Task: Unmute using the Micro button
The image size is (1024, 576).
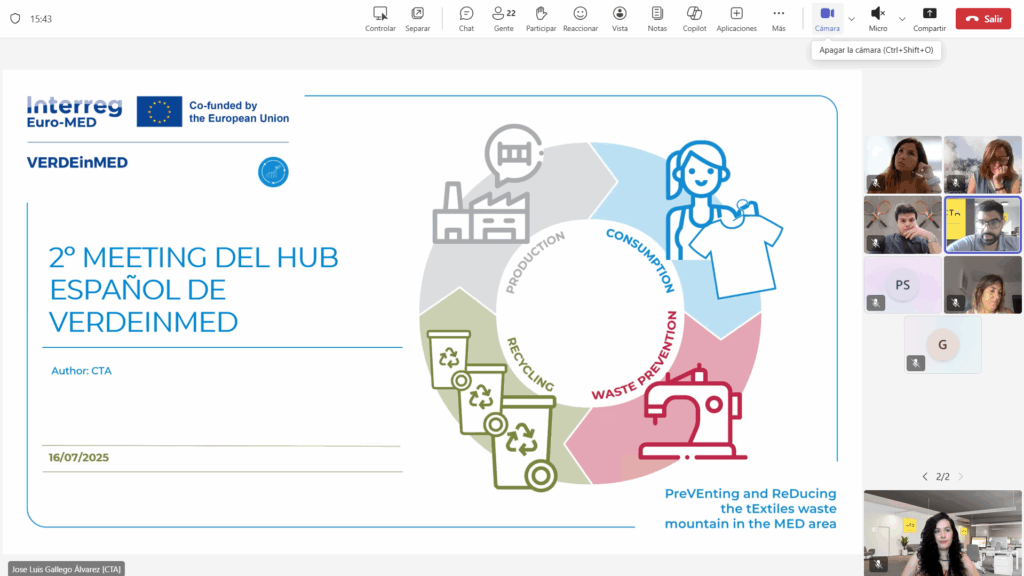Action: tap(878, 19)
